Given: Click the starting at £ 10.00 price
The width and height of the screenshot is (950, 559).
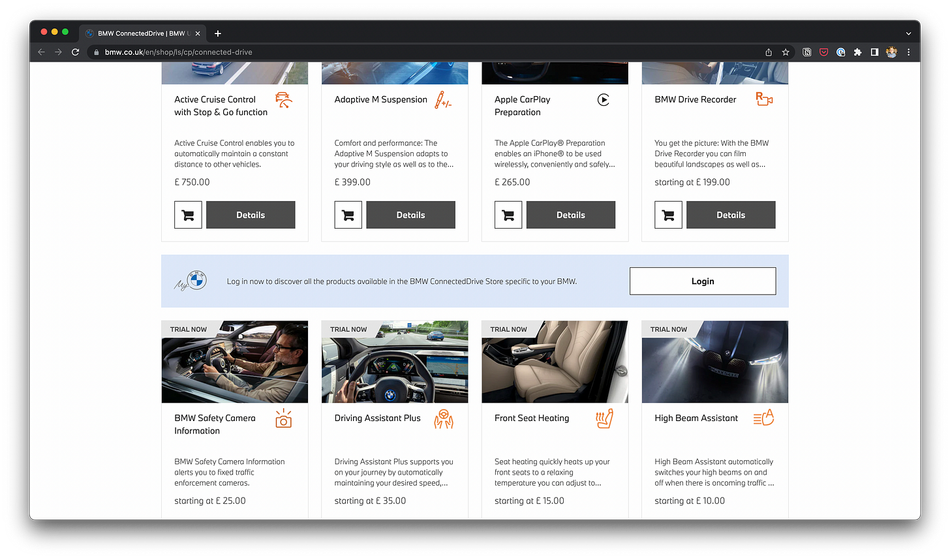Looking at the screenshot, I should (689, 501).
